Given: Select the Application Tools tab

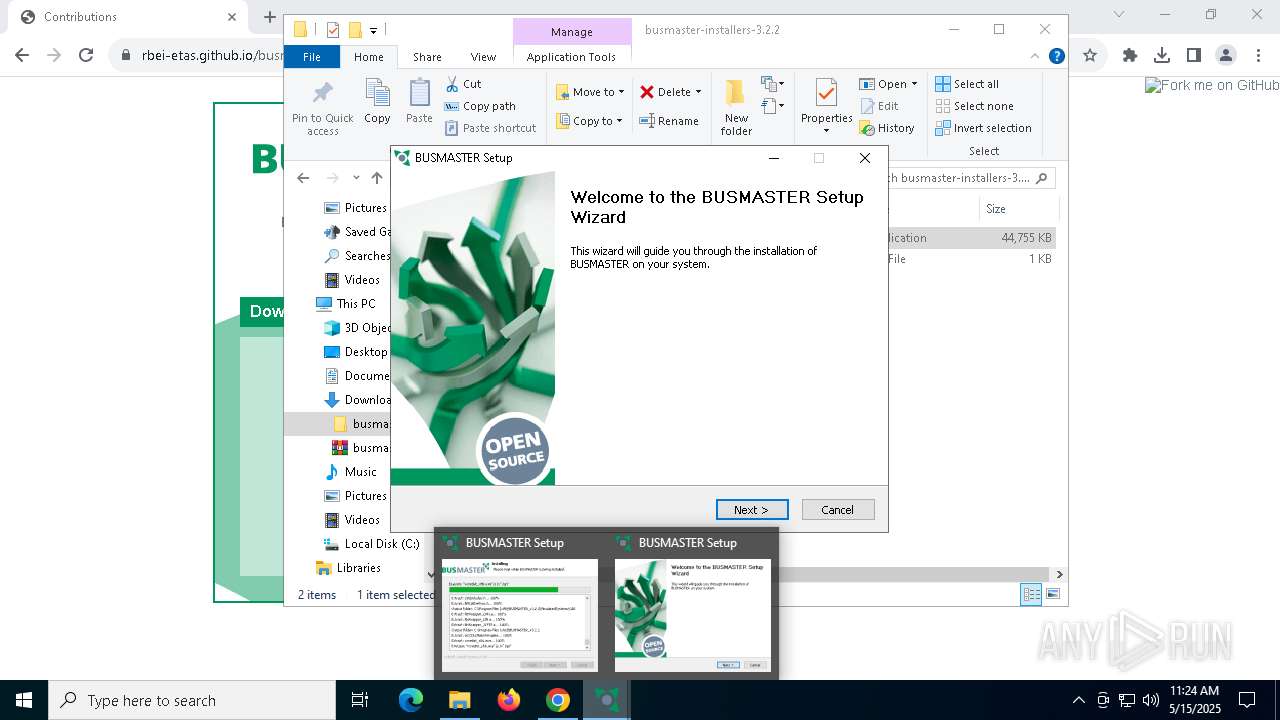Looking at the screenshot, I should pyautogui.click(x=571, y=57).
